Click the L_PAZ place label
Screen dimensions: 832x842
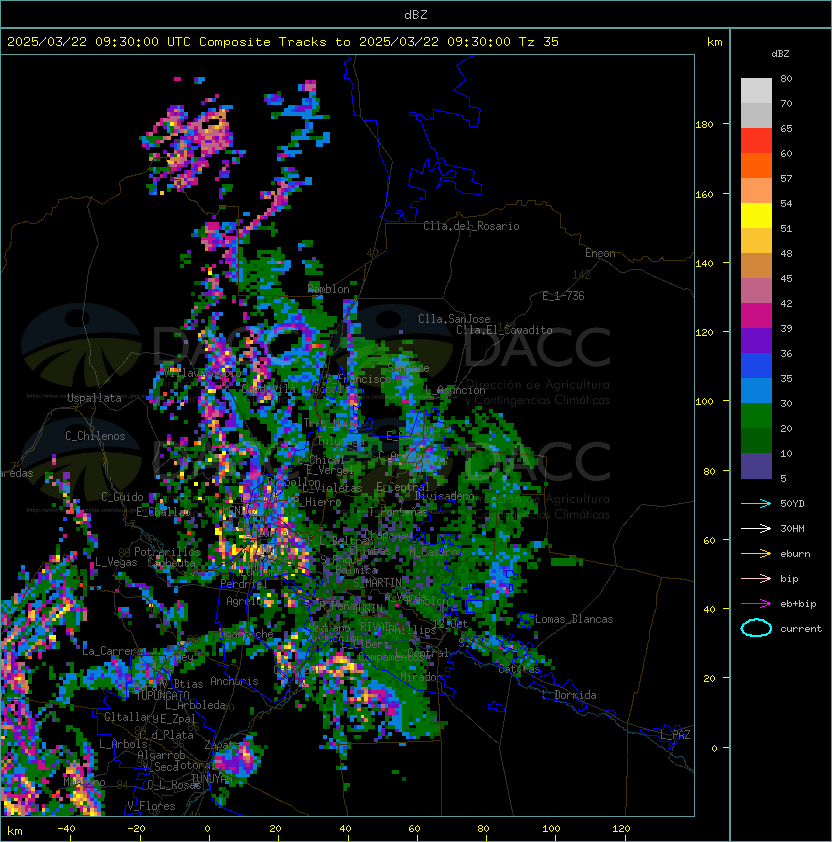pos(675,735)
